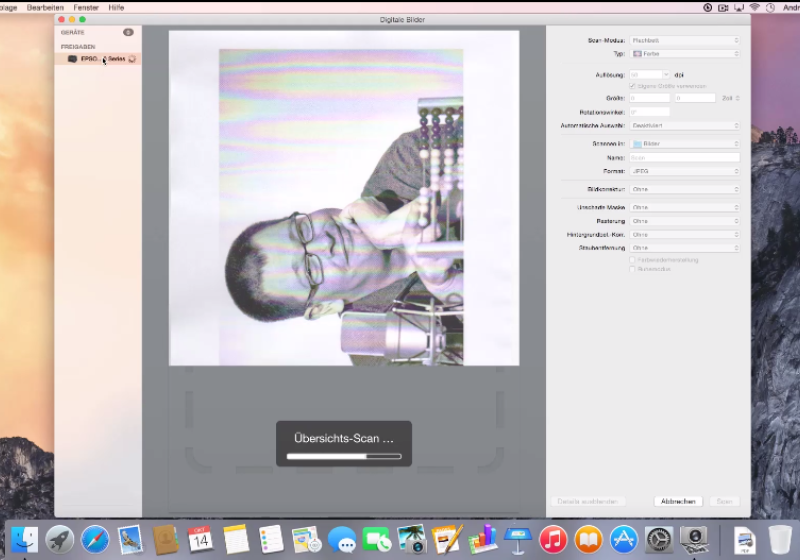The height and width of the screenshot is (560, 800).
Task: Open the Scan-Modus dropdown
Action: [684, 40]
